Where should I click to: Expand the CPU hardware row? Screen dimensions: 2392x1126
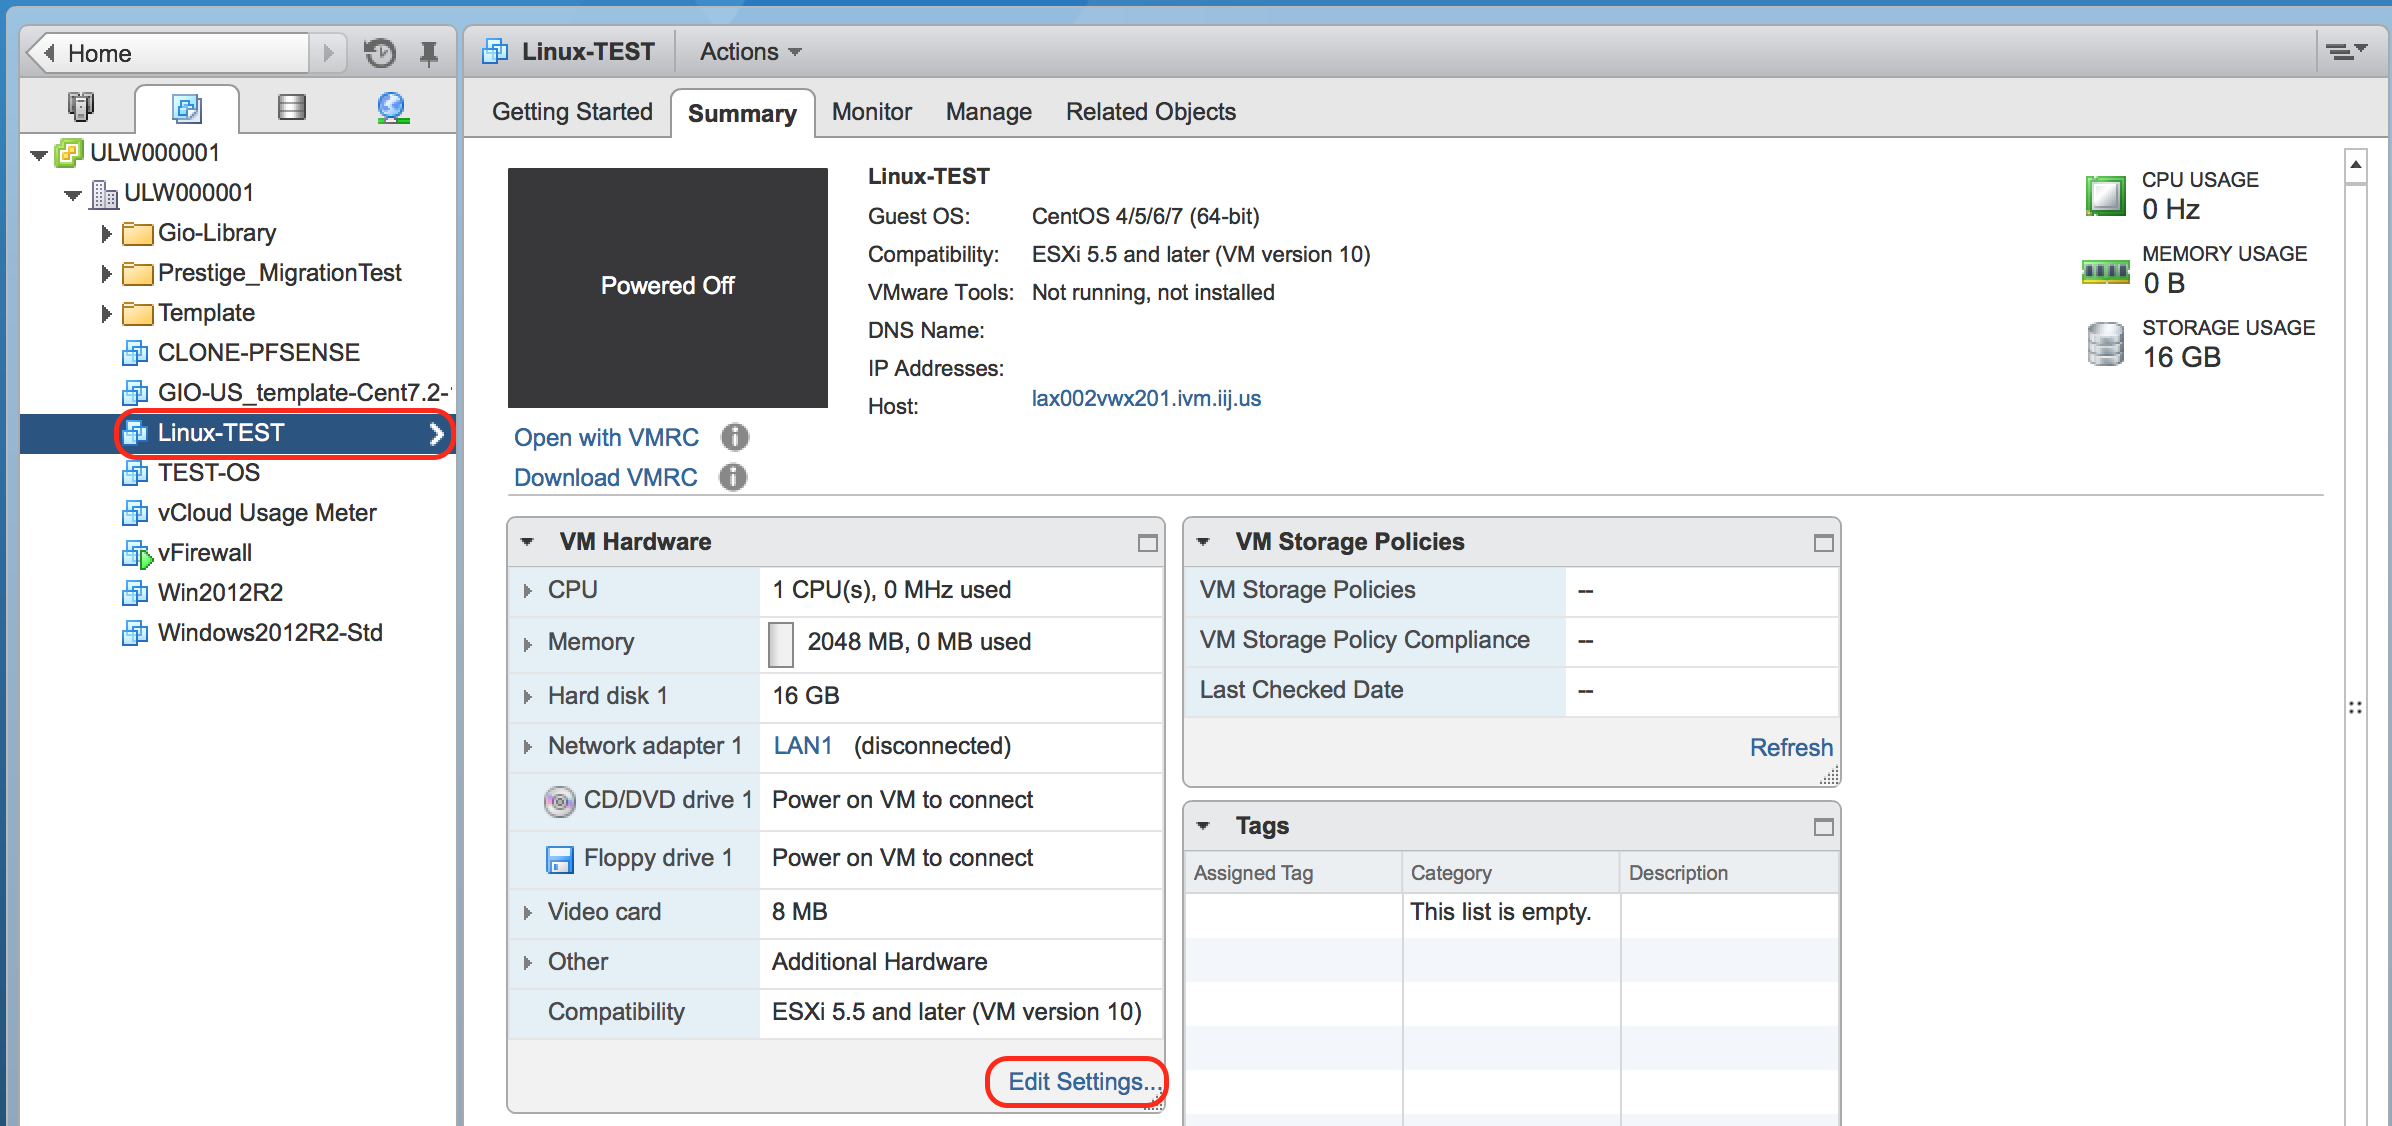click(x=527, y=591)
